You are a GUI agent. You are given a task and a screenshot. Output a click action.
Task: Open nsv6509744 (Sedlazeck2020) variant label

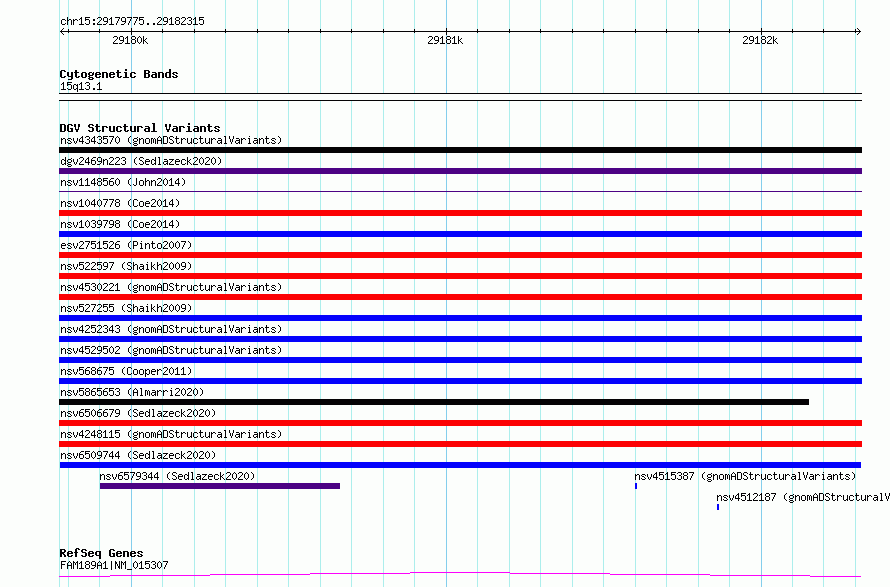tap(138, 455)
